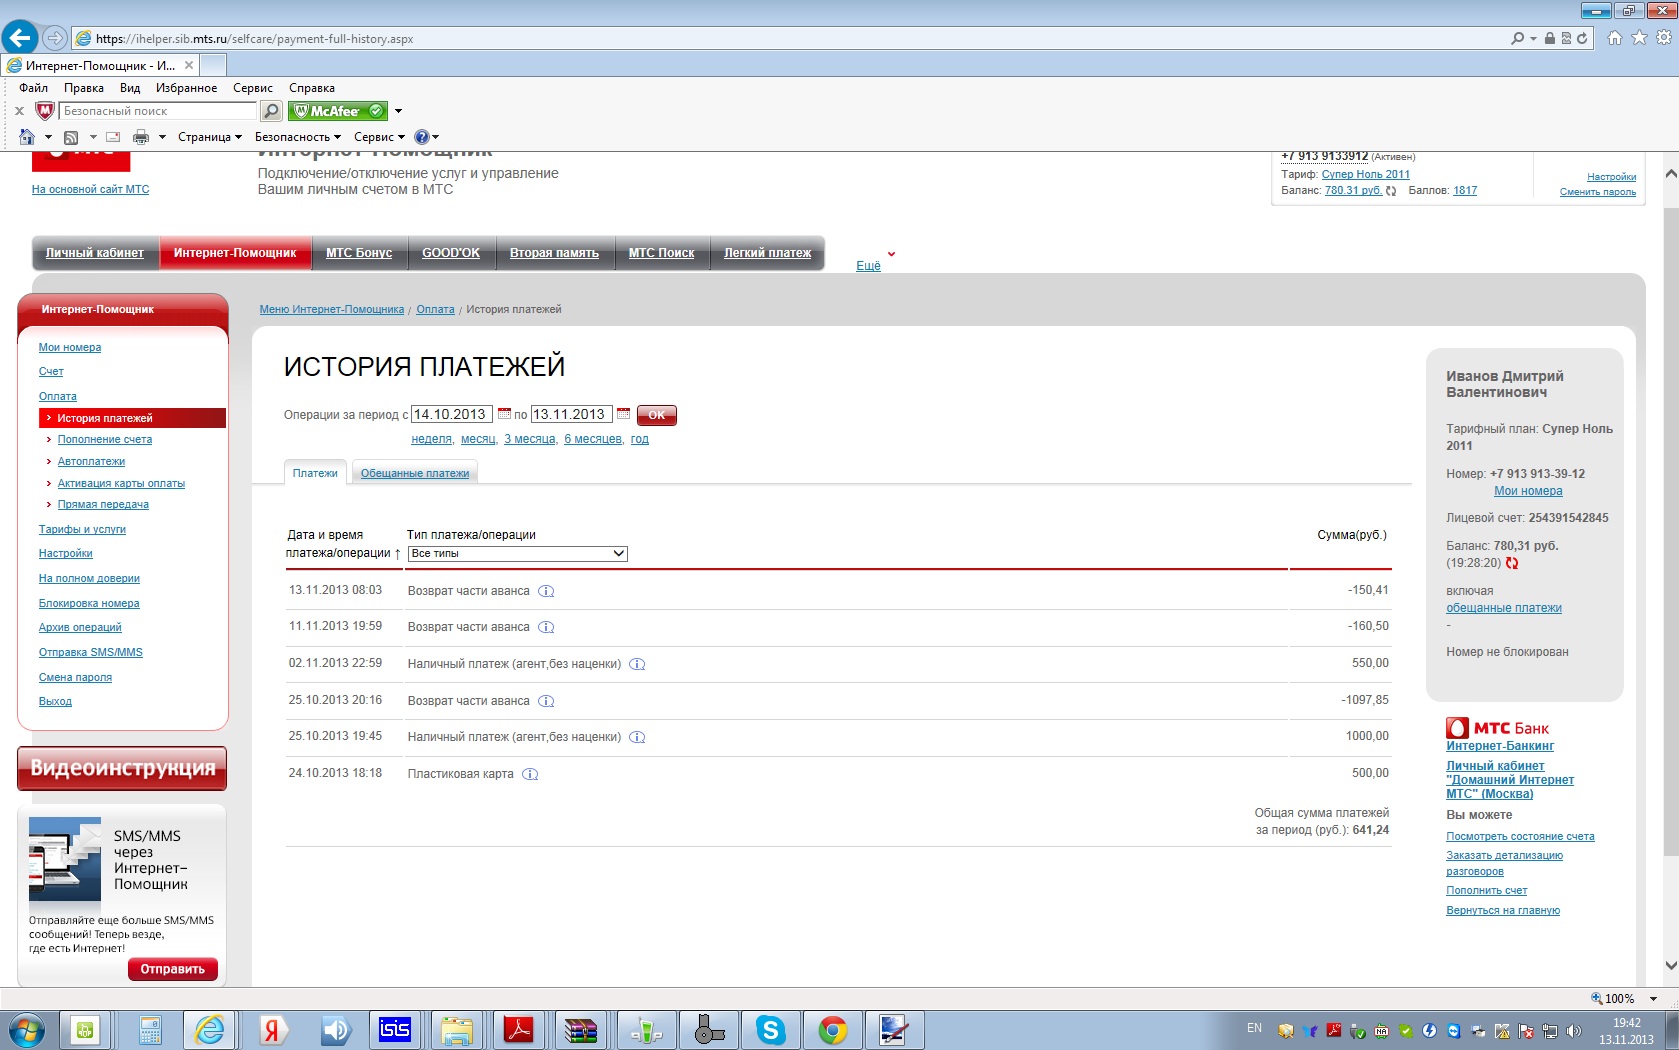Open Yandex browser from the taskbar
The height and width of the screenshot is (1050, 1679).
point(271,1029)
